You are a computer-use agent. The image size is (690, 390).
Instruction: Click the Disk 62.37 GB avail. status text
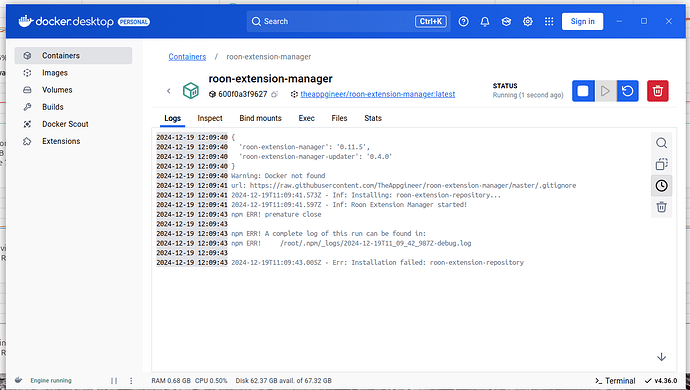pos(283,381)
